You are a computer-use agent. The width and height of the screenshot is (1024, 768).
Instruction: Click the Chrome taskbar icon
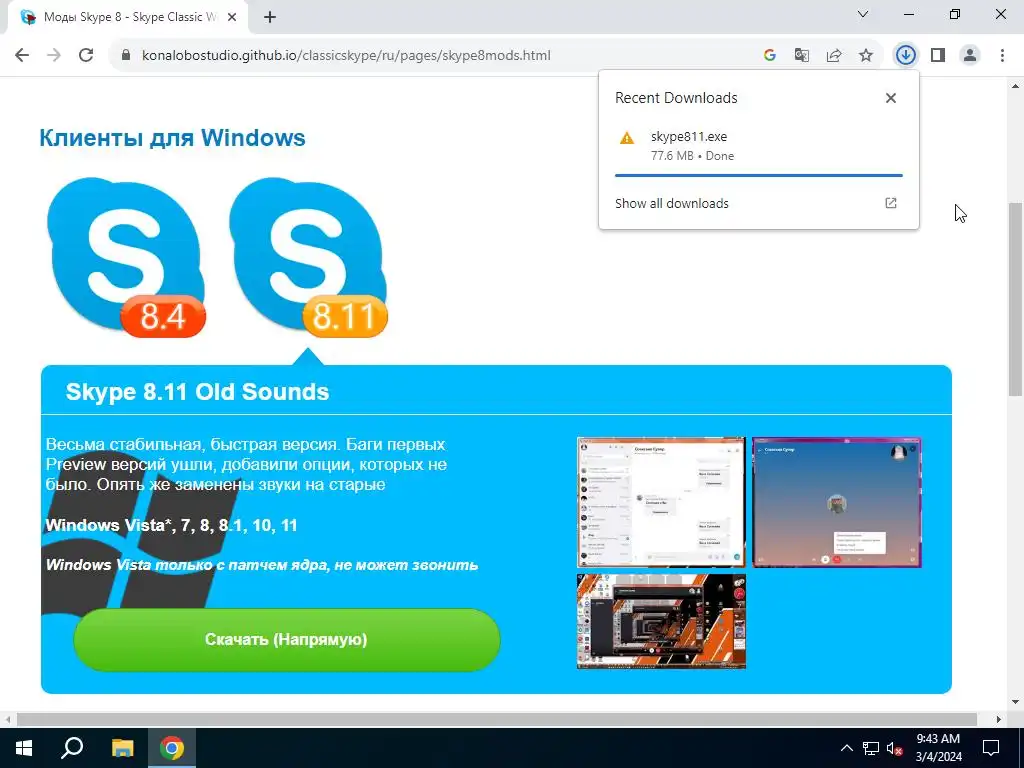point(172,748)
